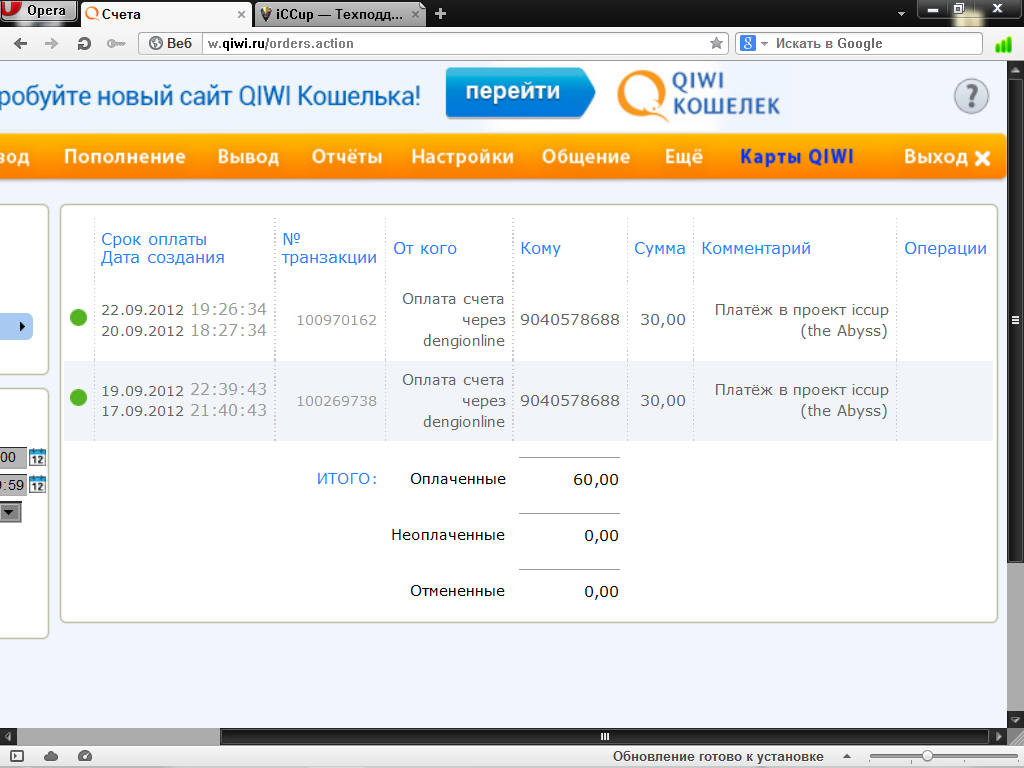
Task: Click the date 19.09.2012 22:39:43
Action: [x=184, y=390]
